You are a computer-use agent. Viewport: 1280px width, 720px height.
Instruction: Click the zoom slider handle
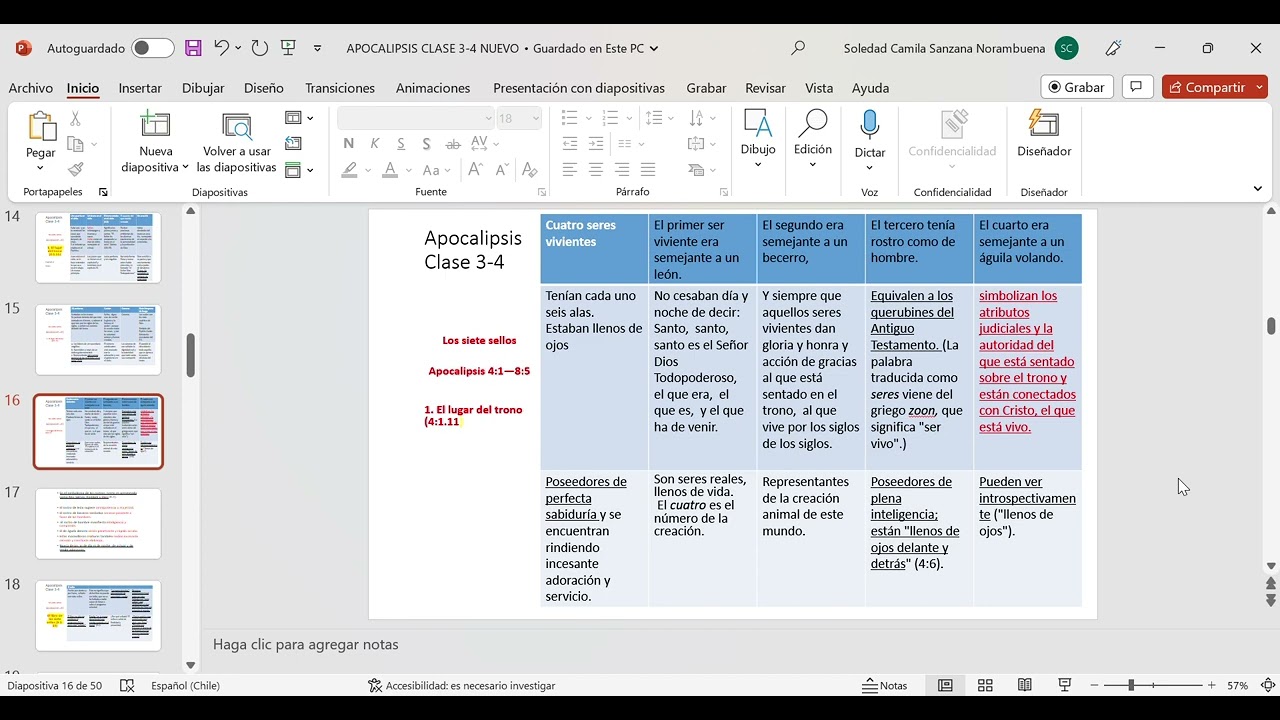(x=1131, y=685)
